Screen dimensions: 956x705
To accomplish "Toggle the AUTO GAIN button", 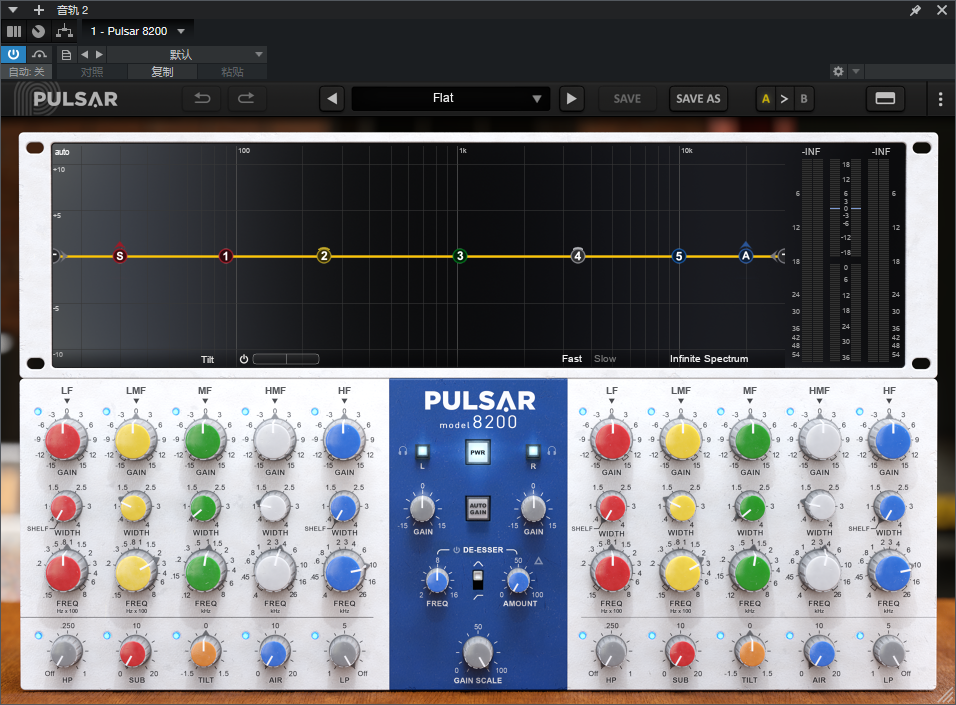I will [x=478, y=508].
